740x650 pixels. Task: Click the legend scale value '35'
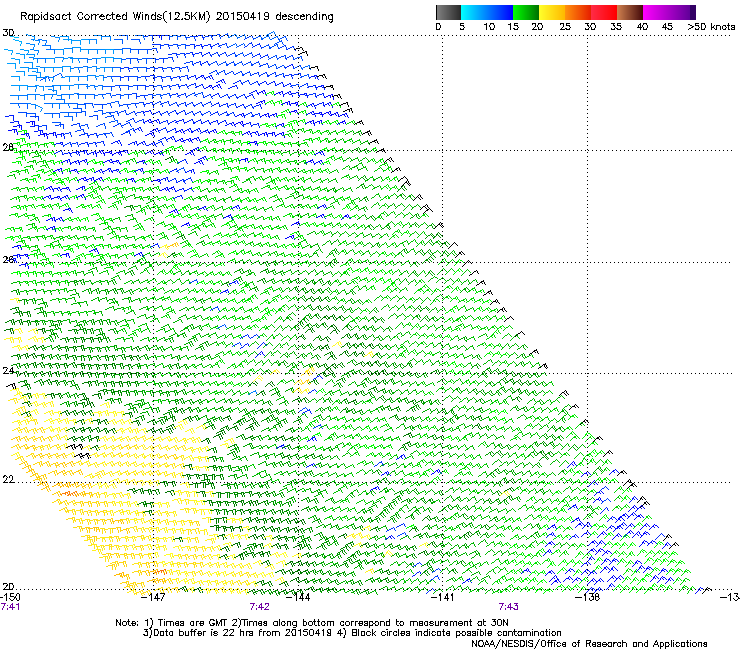616,27
